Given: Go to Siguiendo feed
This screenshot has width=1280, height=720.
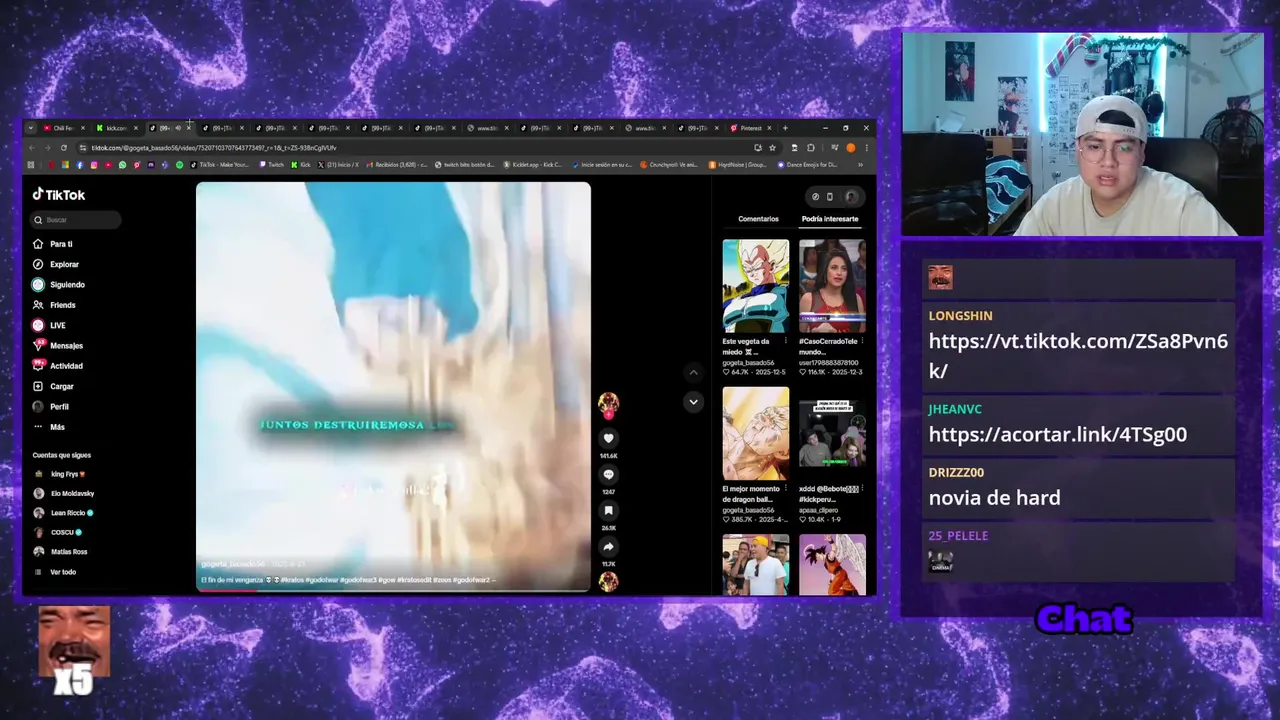Looking at the screenshot, I should coord(59,285).
